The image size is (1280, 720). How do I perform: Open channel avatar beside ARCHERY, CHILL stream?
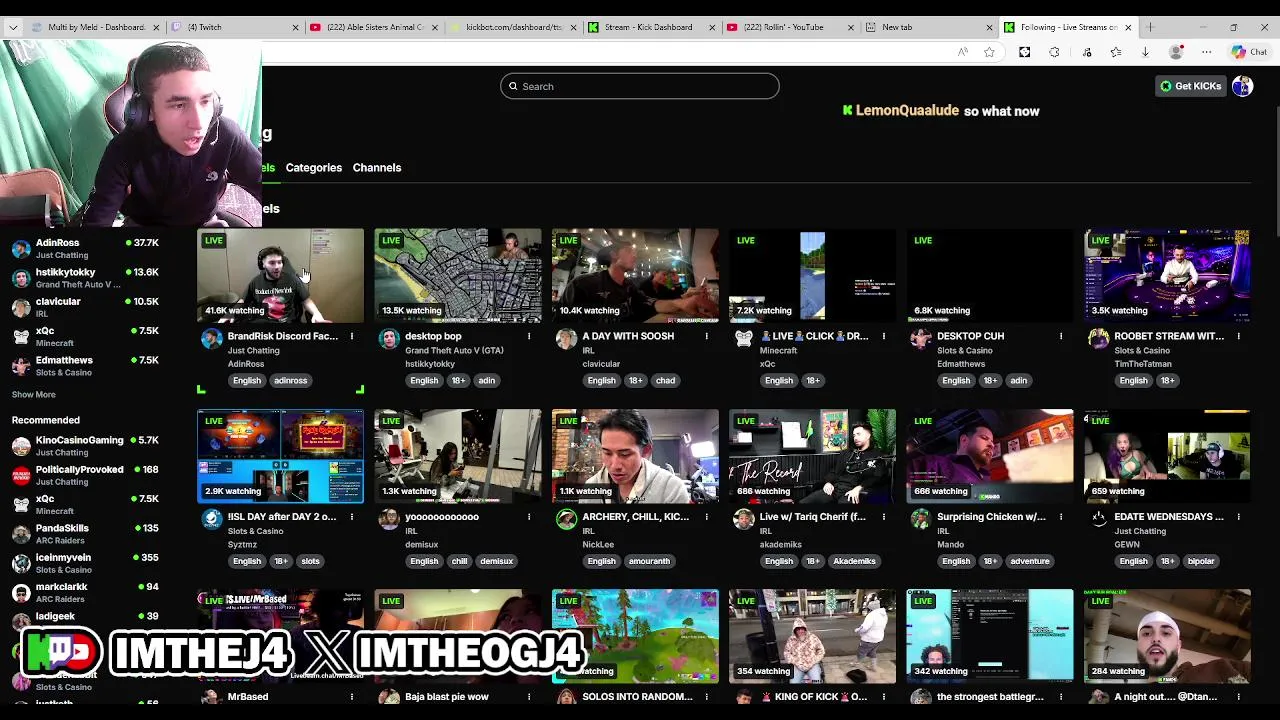(566, 519)
